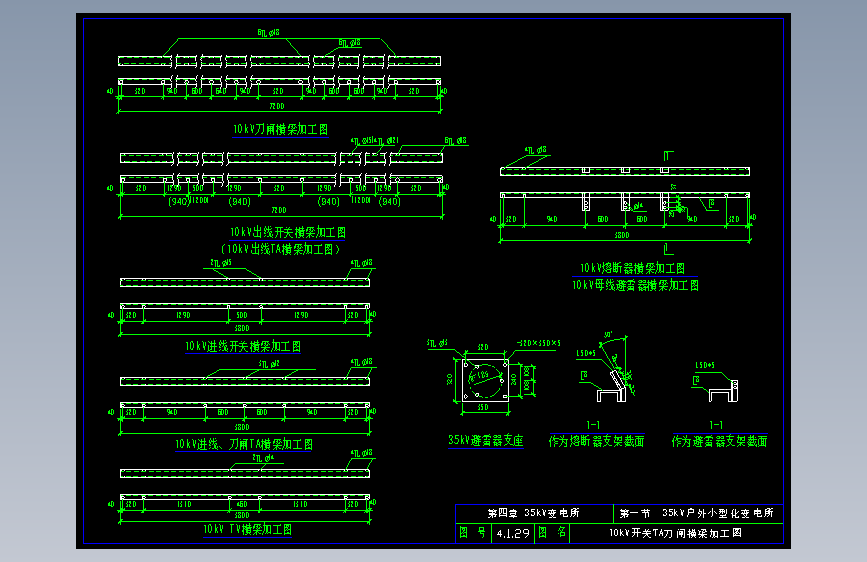The width and height of the screenshot is (867, 562).
Task: Click the 35kV避雷器支座 square plate drawing
Action: [485, 380]
